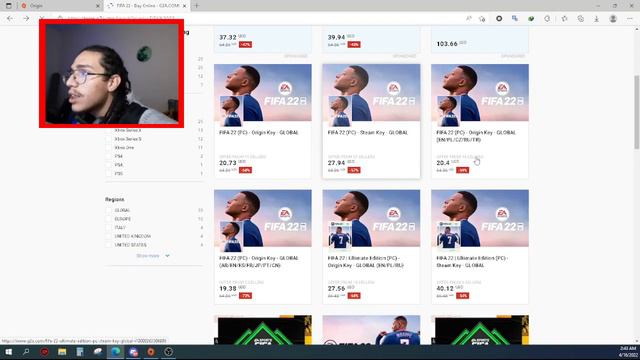This screenshot has width=640, height=360.
Task: Close the Origin tab
Action: (98, 6)
